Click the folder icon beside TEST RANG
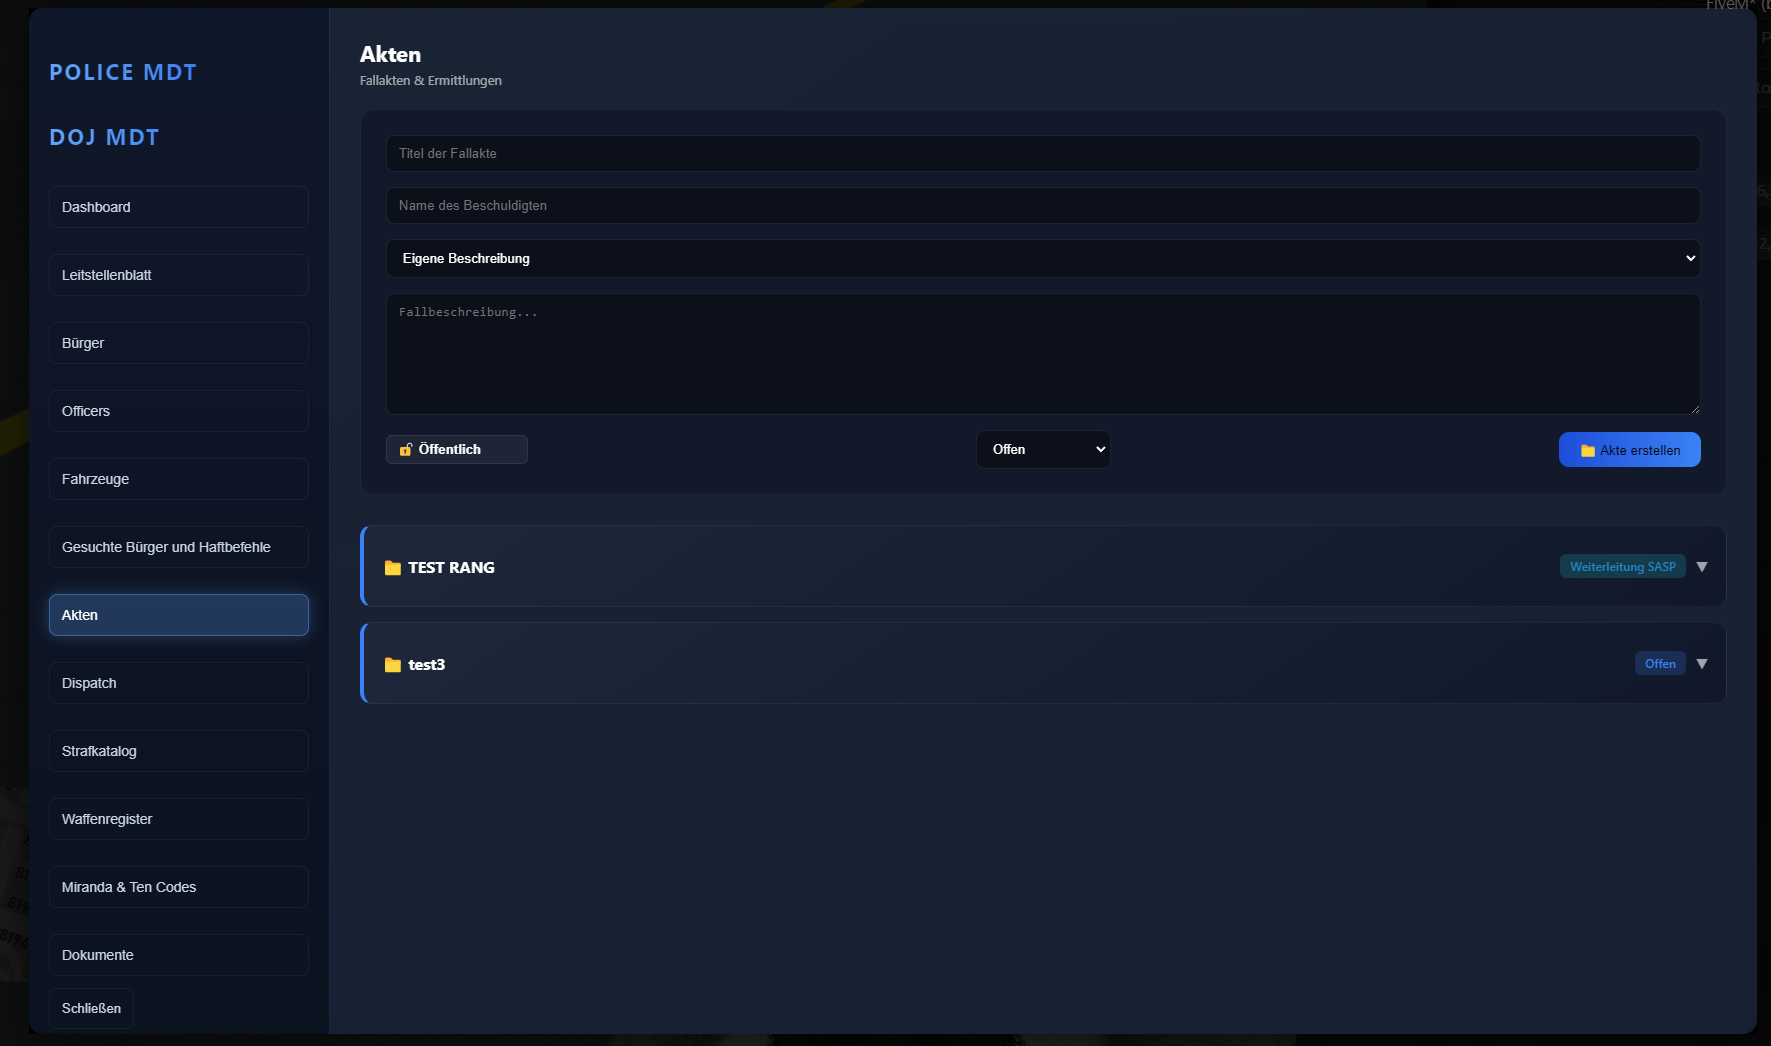1771x1046 pixels. [392, 568]
